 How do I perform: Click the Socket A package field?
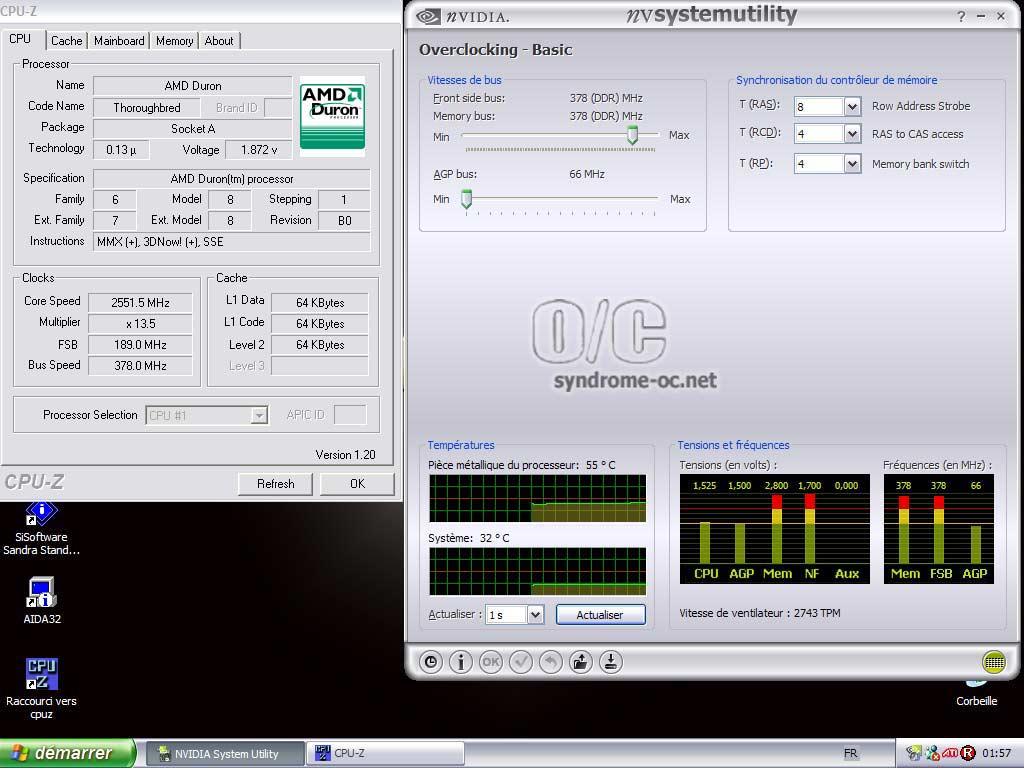pos(193,129)
